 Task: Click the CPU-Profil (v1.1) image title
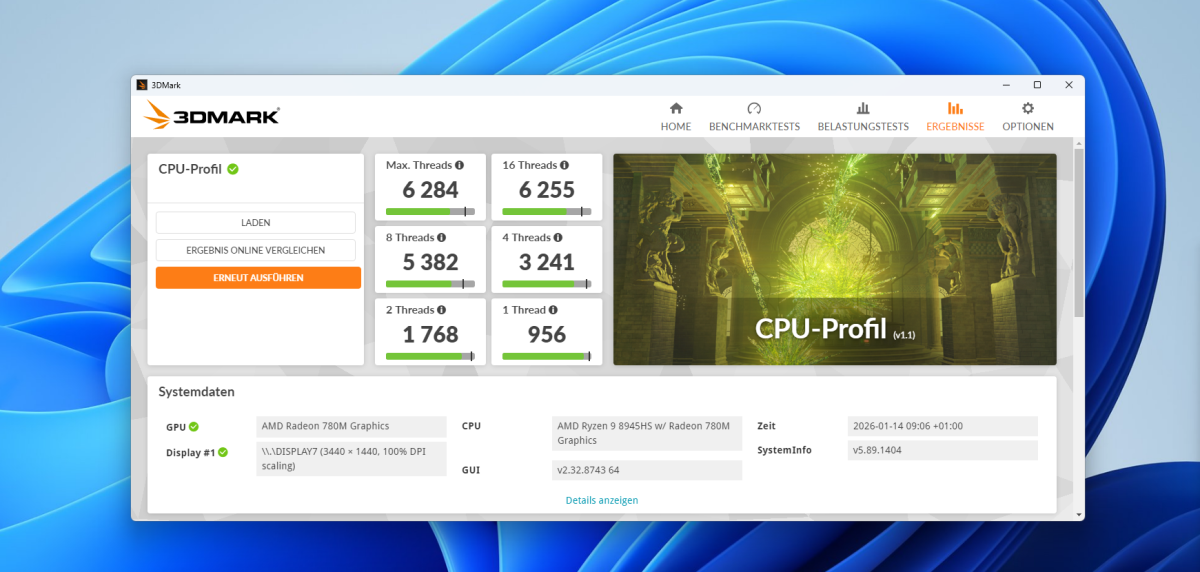834,330
